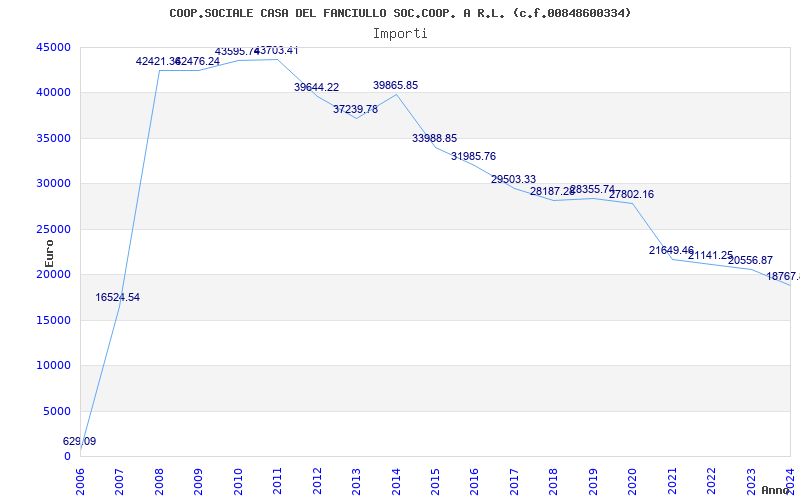Select the 43703.41 data label
This screenshot has height=500, width=800.
pos(276,51)
